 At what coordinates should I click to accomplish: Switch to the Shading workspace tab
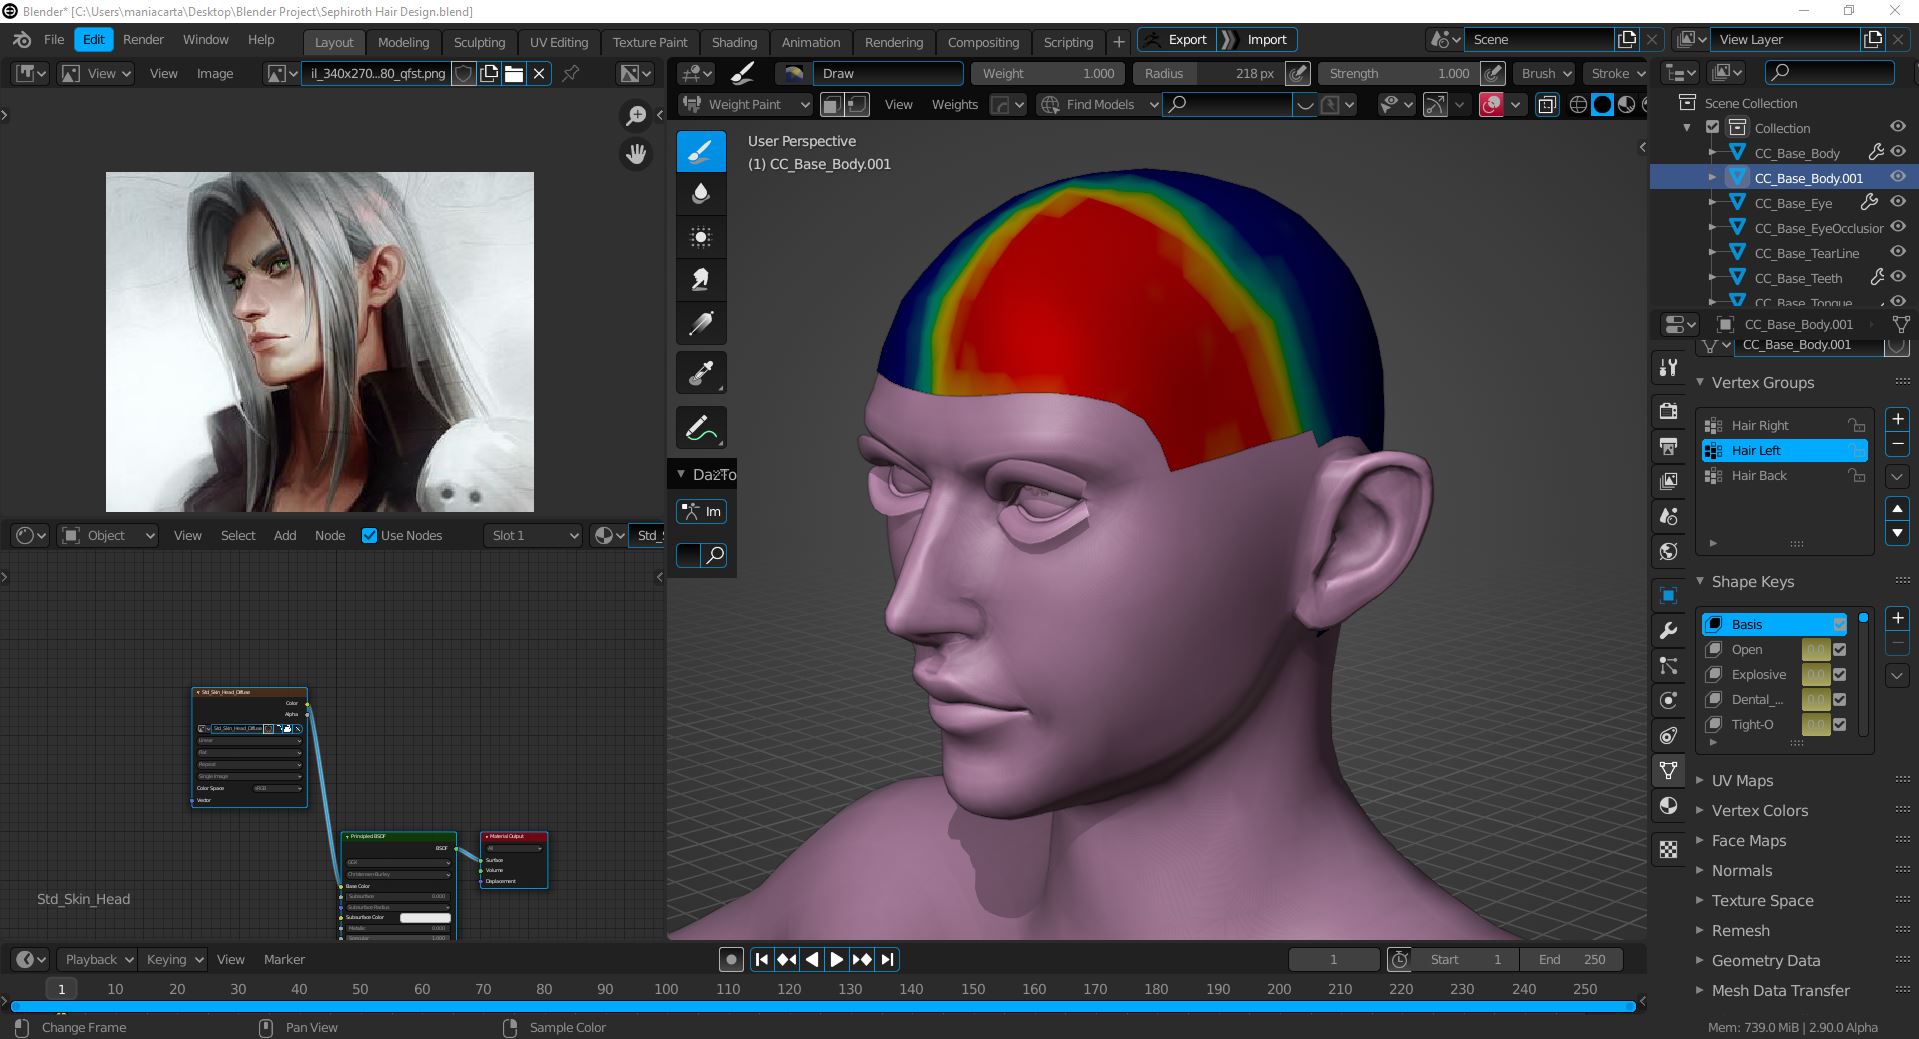click(734, 42)
